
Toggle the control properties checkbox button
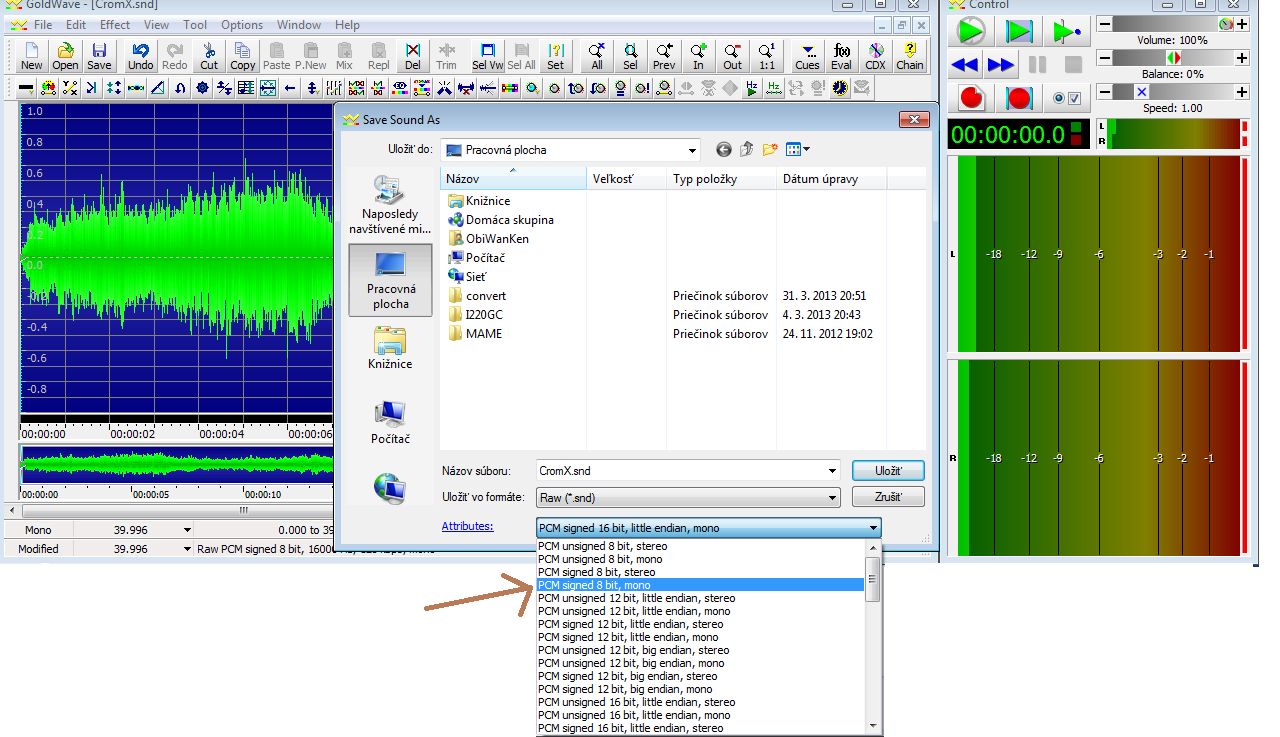[x=1067, y=98]
